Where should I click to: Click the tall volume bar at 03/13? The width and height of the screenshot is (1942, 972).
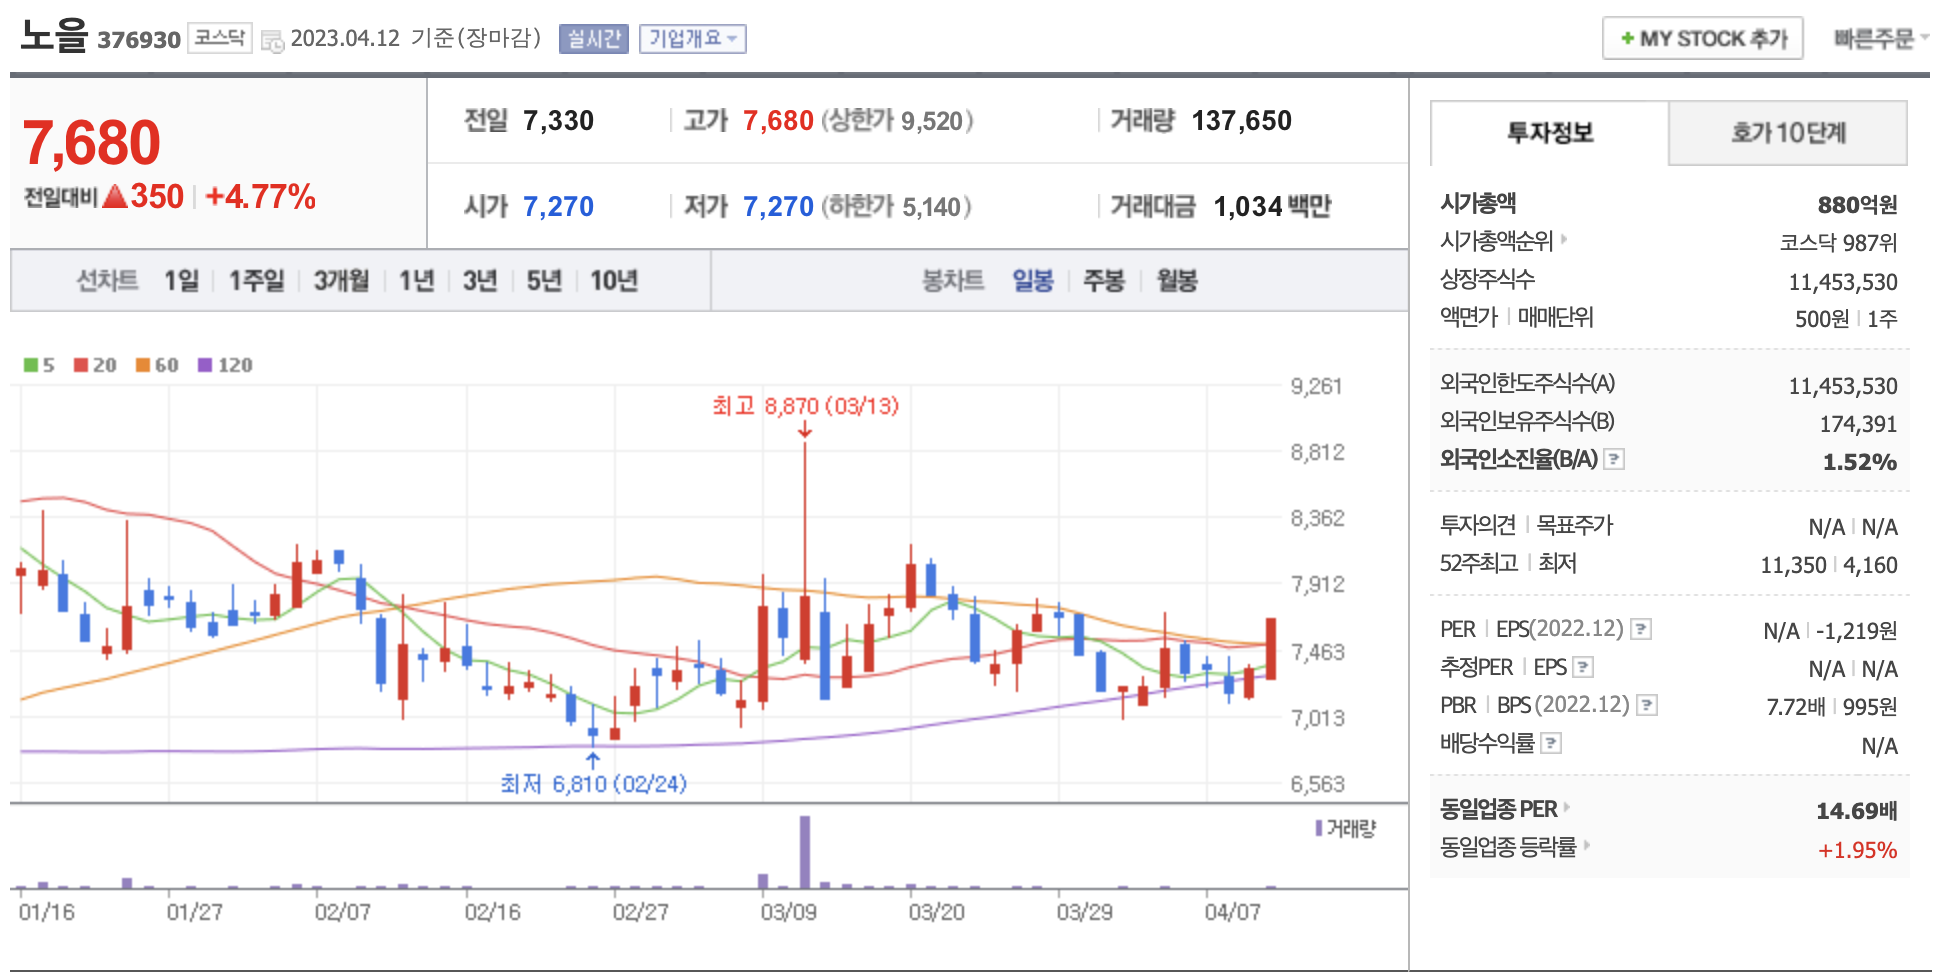click(x=805, y=852)
